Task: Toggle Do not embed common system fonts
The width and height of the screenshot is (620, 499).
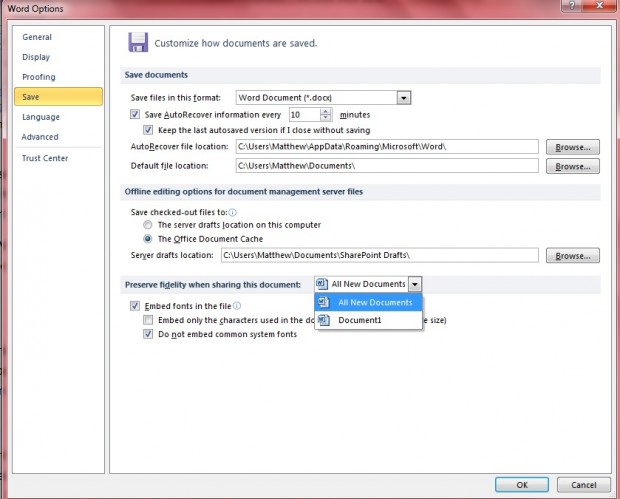Action: coord(149,334)
